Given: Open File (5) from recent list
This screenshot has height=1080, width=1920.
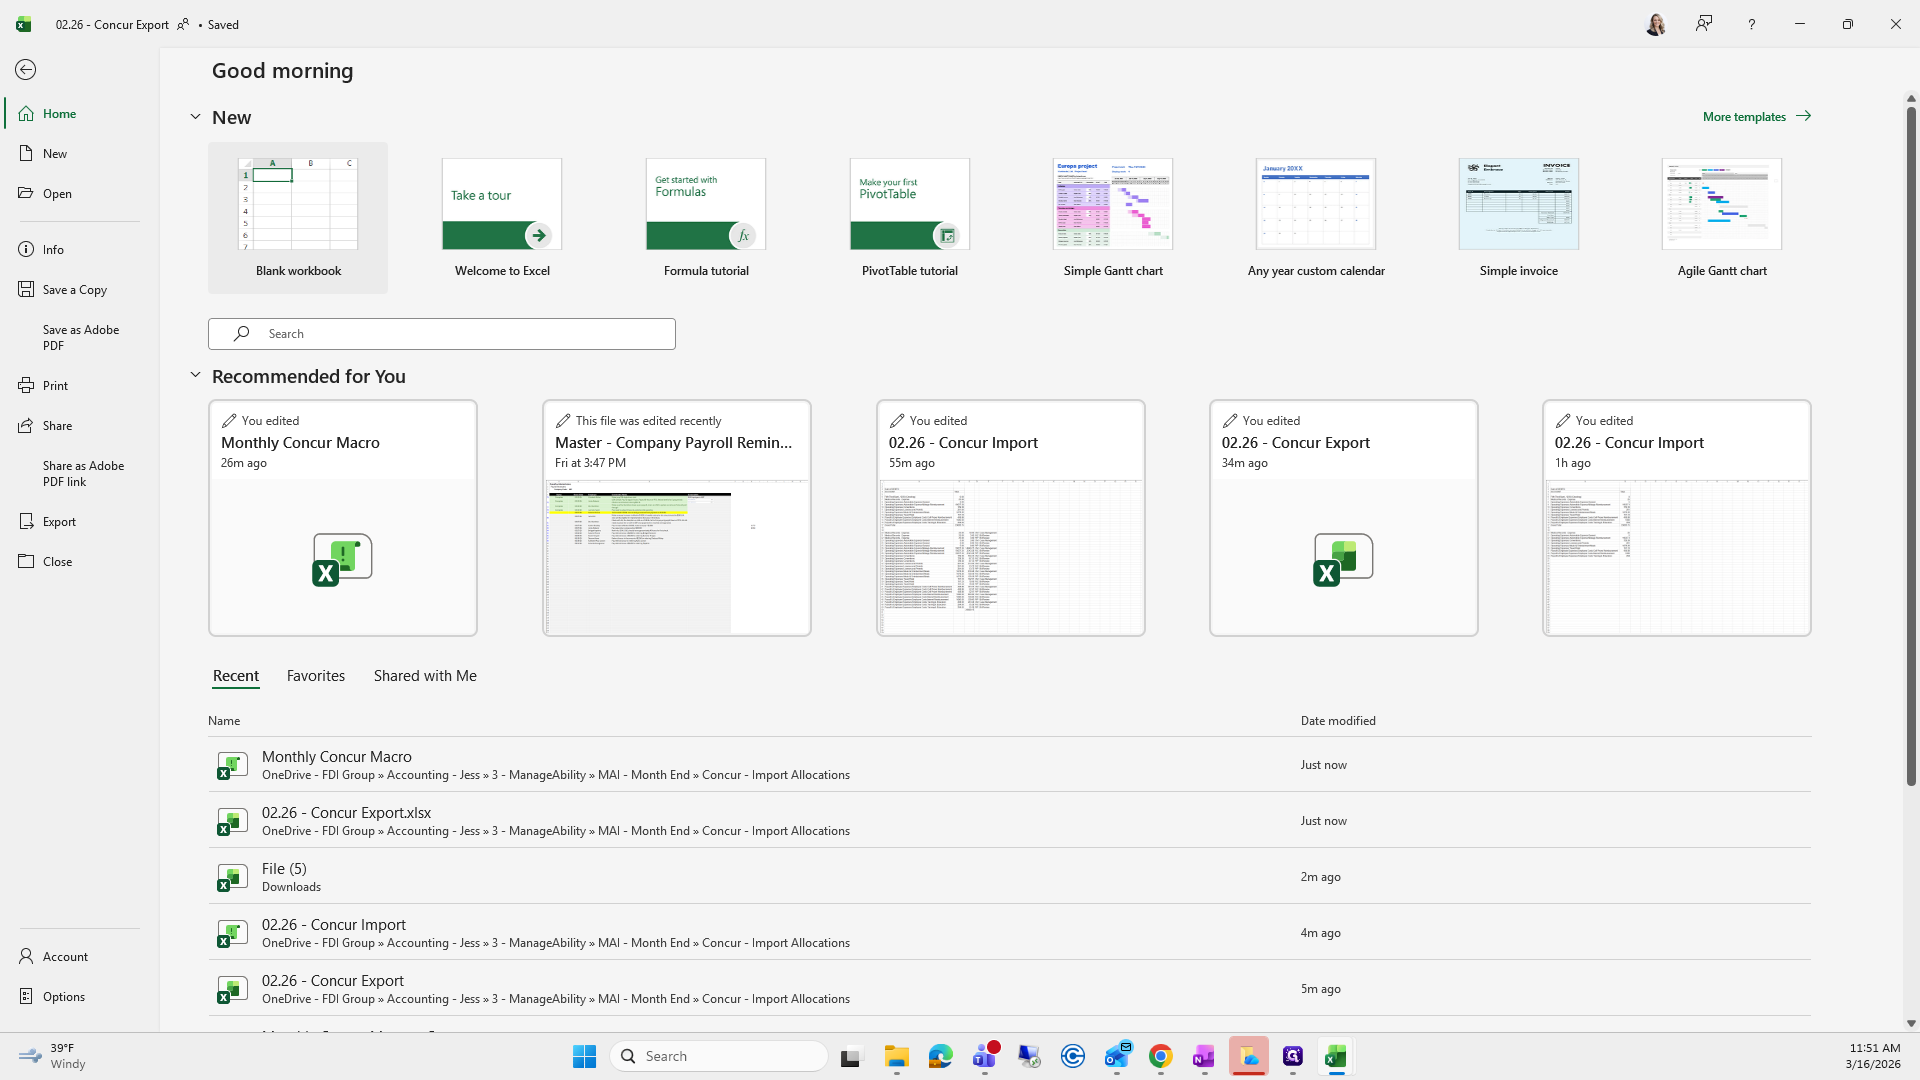Looking at the screenshot, I should click(284, 869).
